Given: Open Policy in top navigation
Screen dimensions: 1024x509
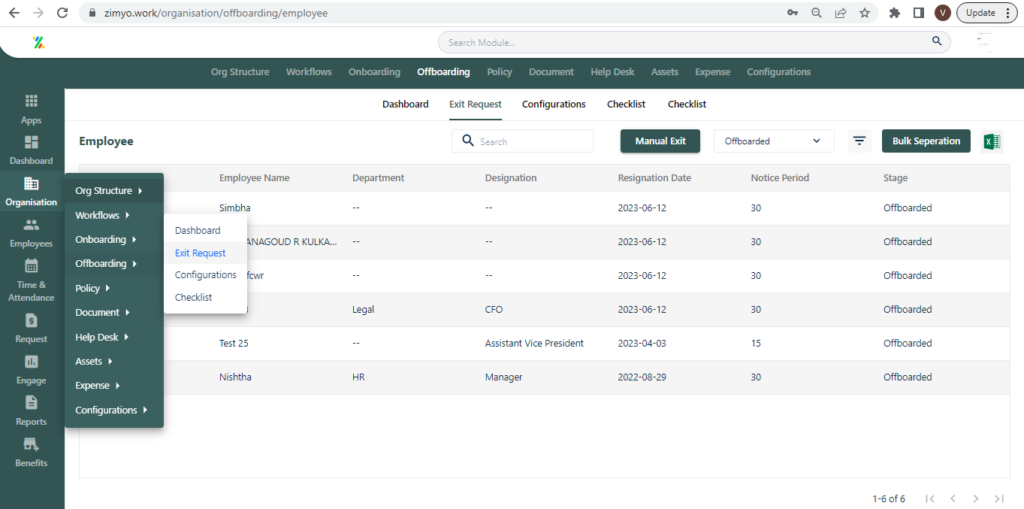Looking at the screenshot, I should pyautogui.click(x=499, y=72).
